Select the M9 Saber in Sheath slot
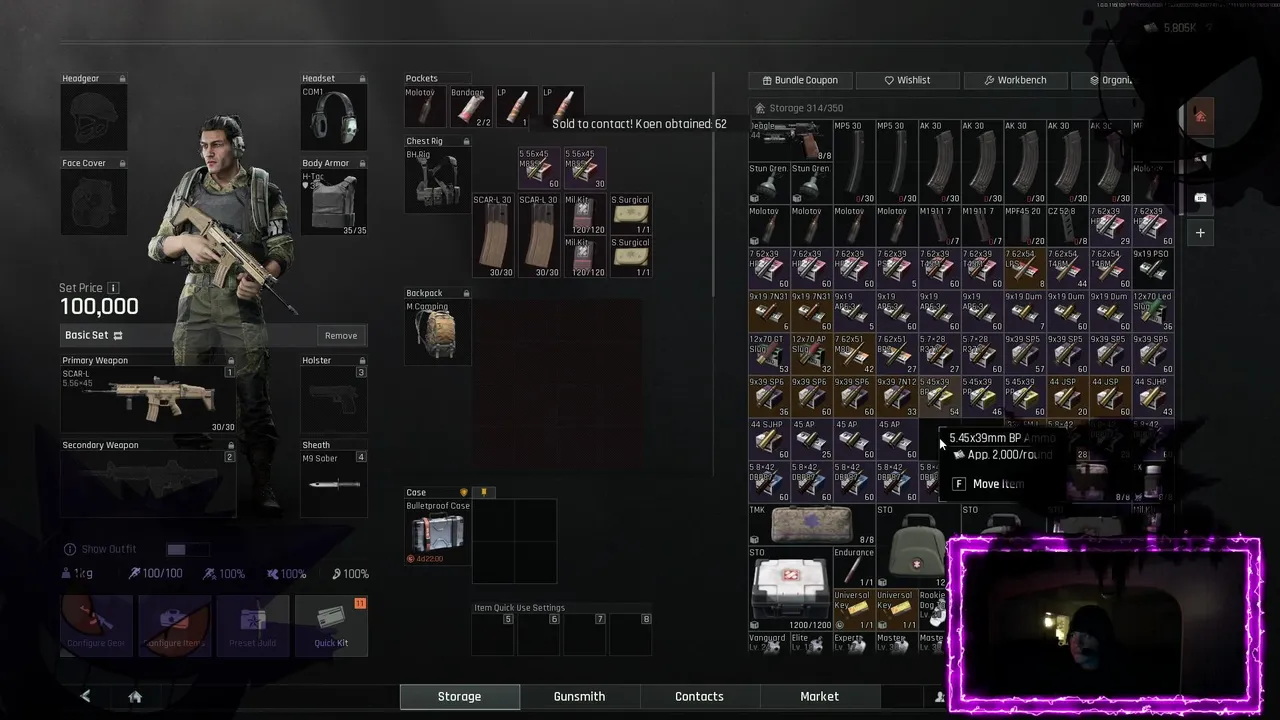The image size is (1280, 720). [333, 484]
